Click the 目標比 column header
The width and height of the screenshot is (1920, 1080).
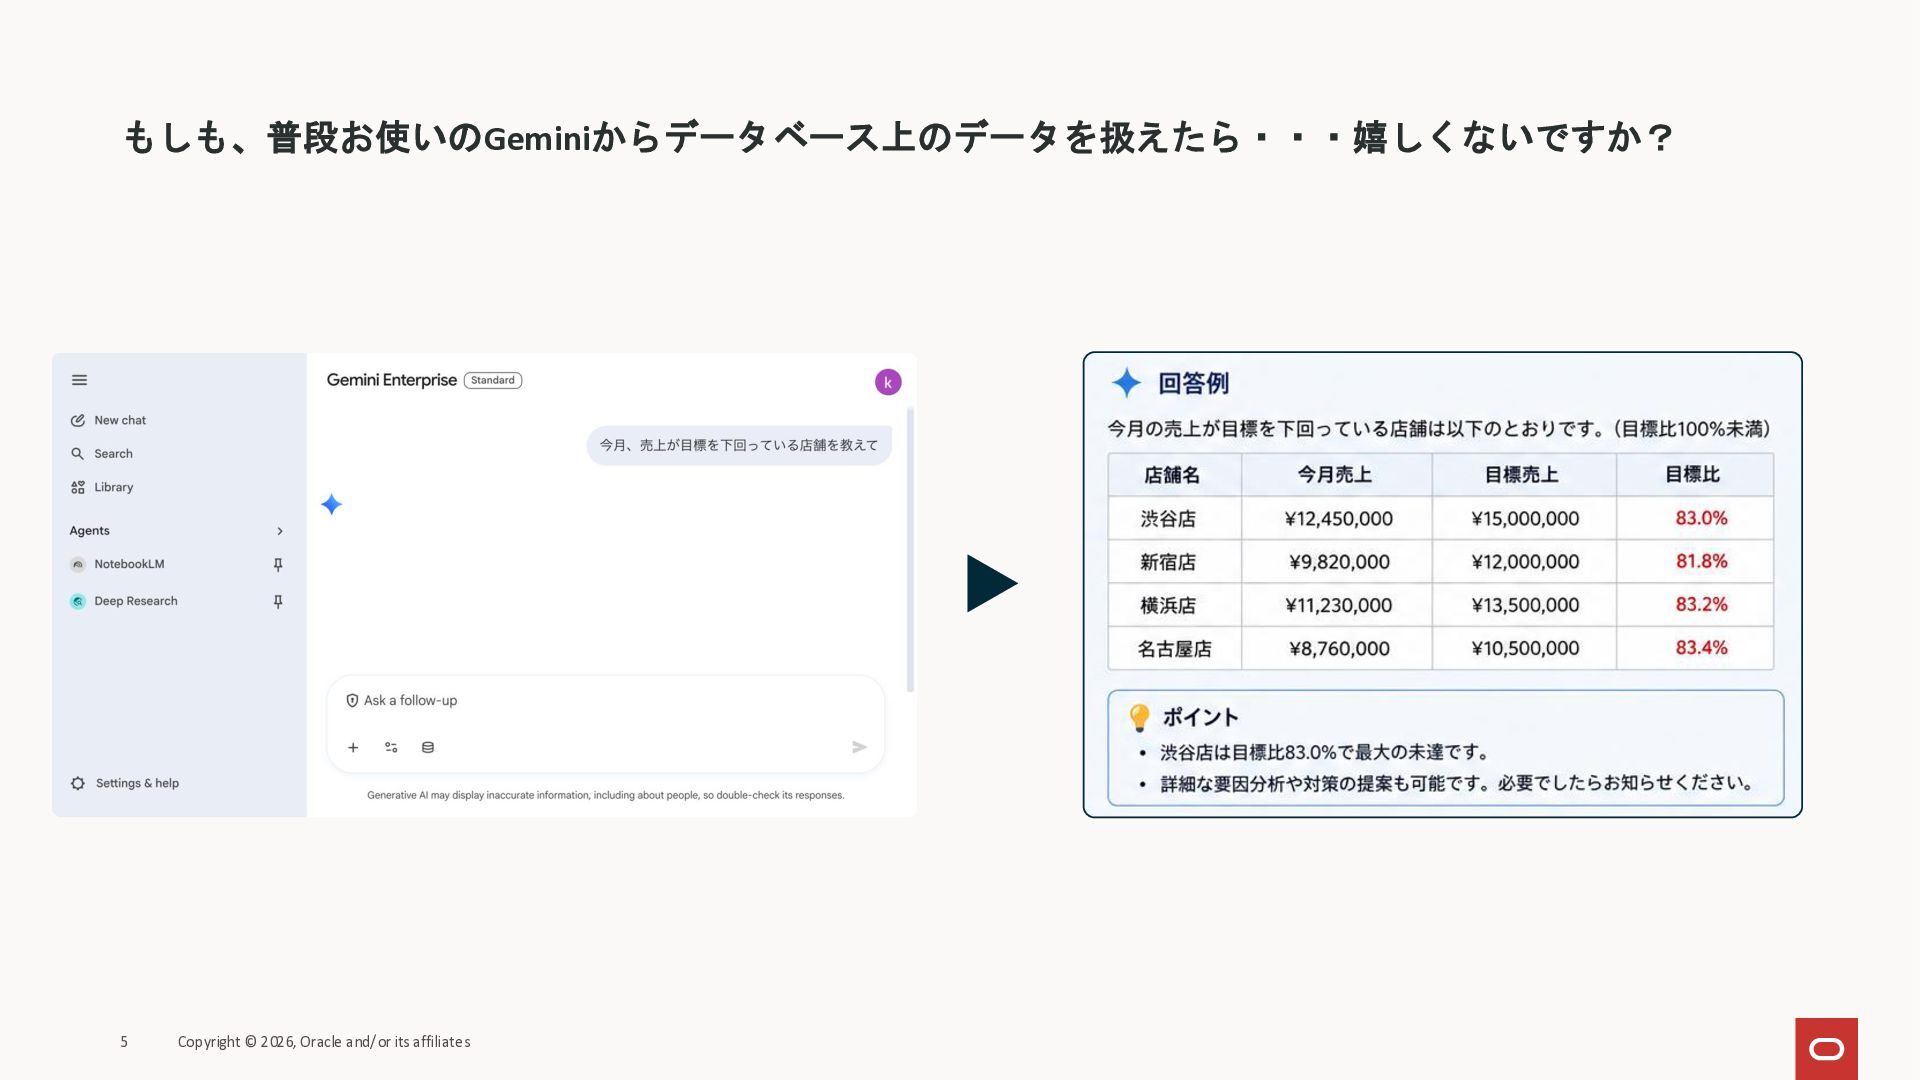(1693, 475)
